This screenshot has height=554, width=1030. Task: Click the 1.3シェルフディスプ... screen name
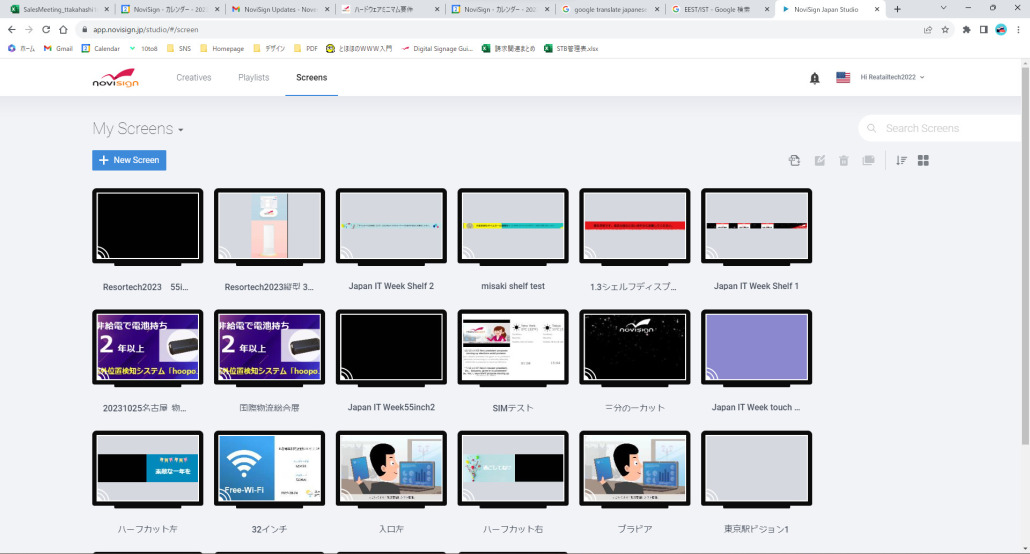(633, 287)
